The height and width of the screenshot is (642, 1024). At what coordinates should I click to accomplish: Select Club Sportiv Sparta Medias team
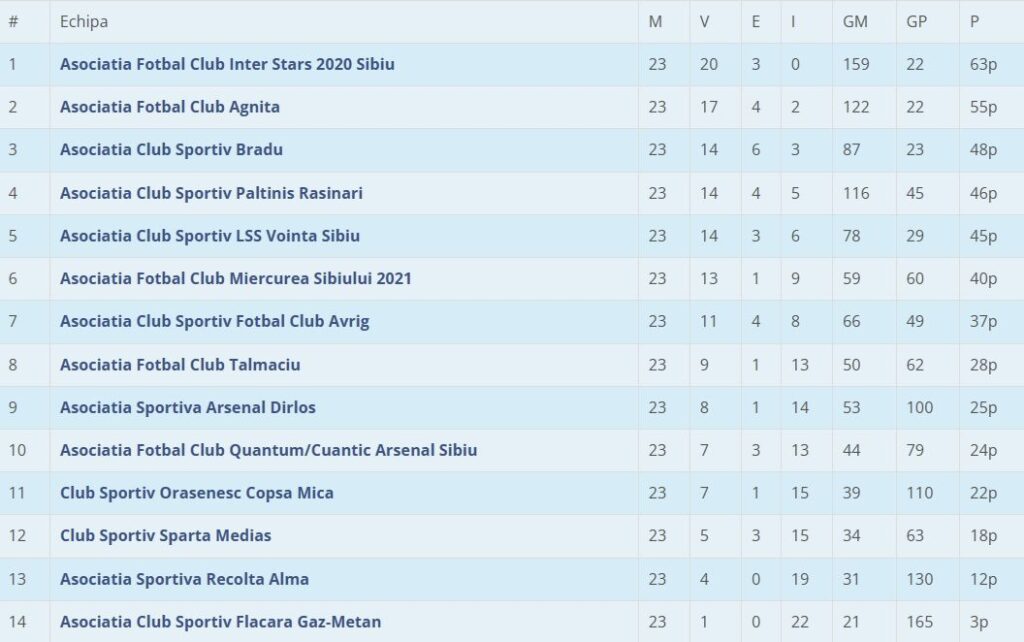[165, 536]
